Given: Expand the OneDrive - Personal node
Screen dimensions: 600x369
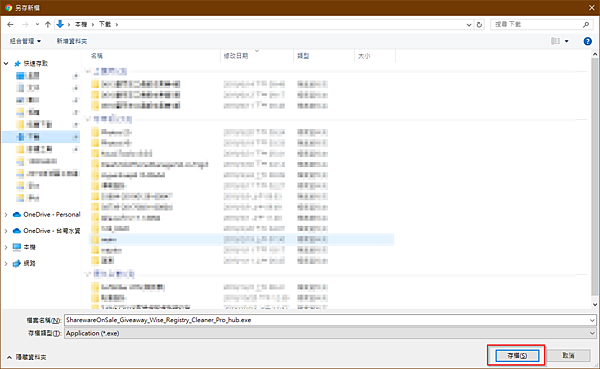Looking at the screenshot, I should coord(6,215).
